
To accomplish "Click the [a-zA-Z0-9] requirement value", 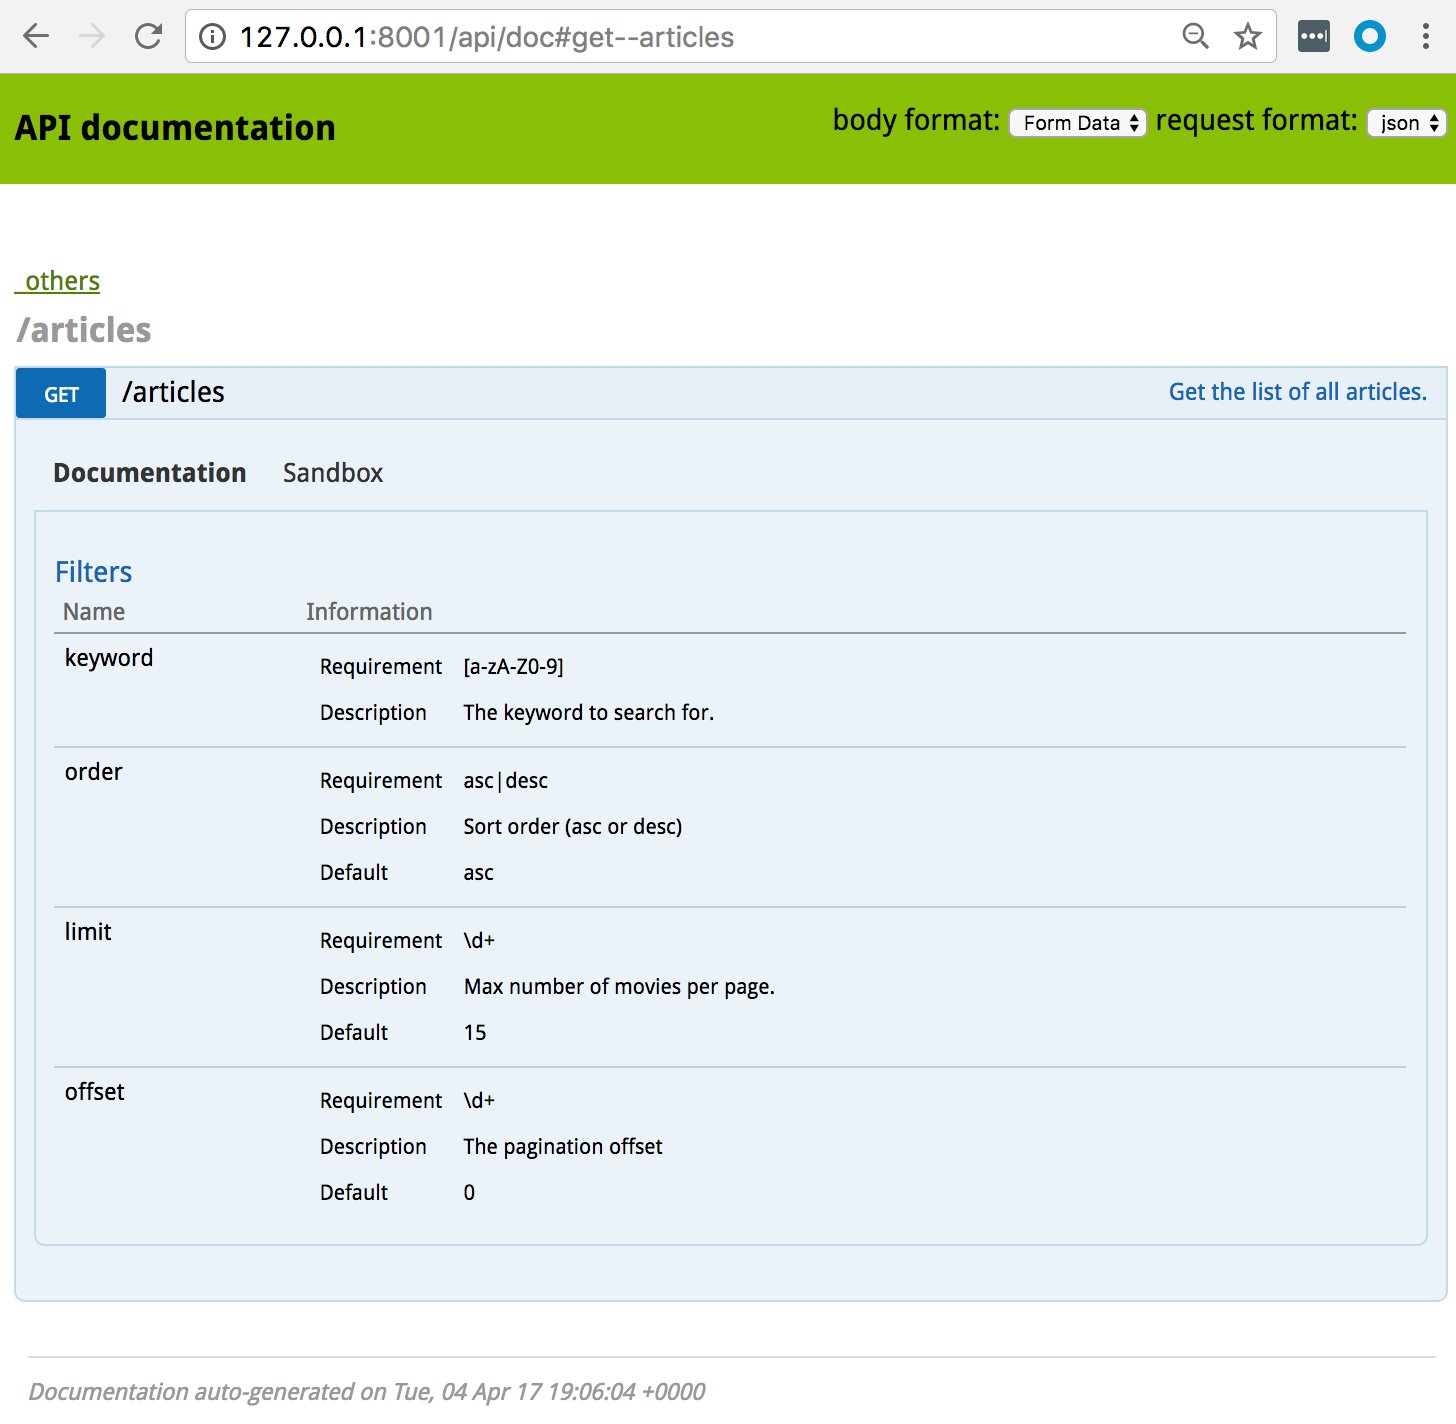I will point(514,667).
